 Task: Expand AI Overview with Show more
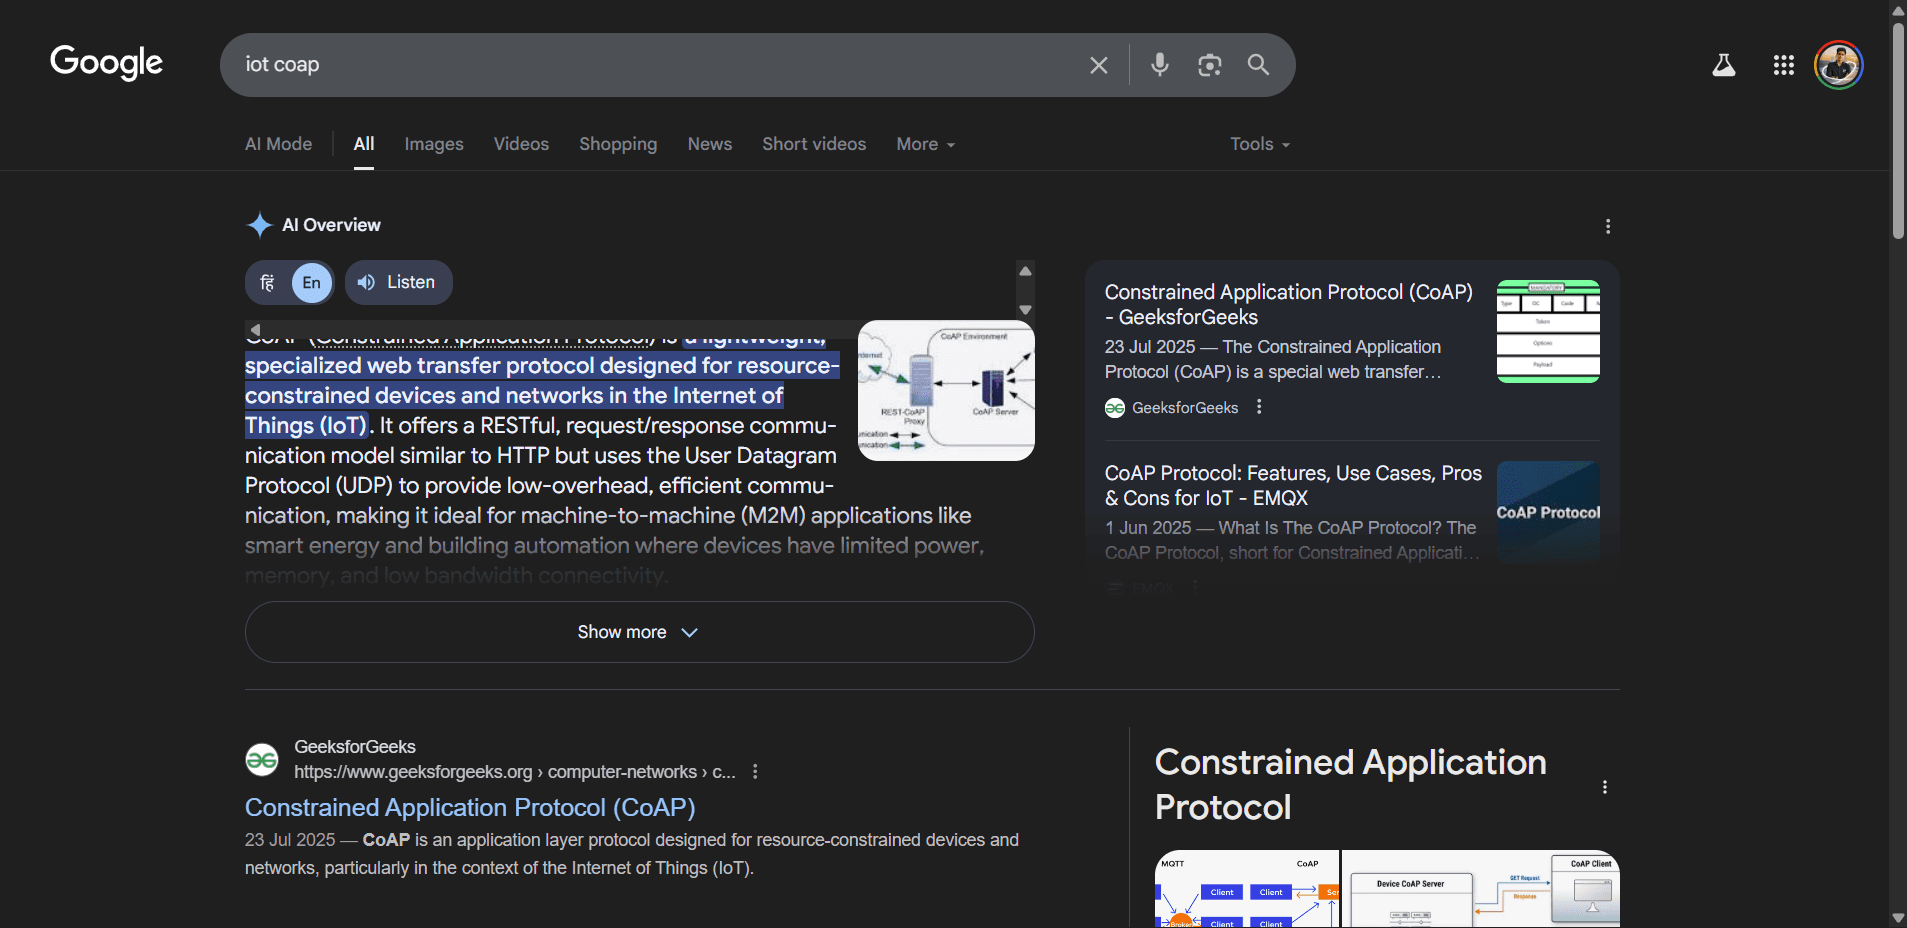click(x=640, y=632)
